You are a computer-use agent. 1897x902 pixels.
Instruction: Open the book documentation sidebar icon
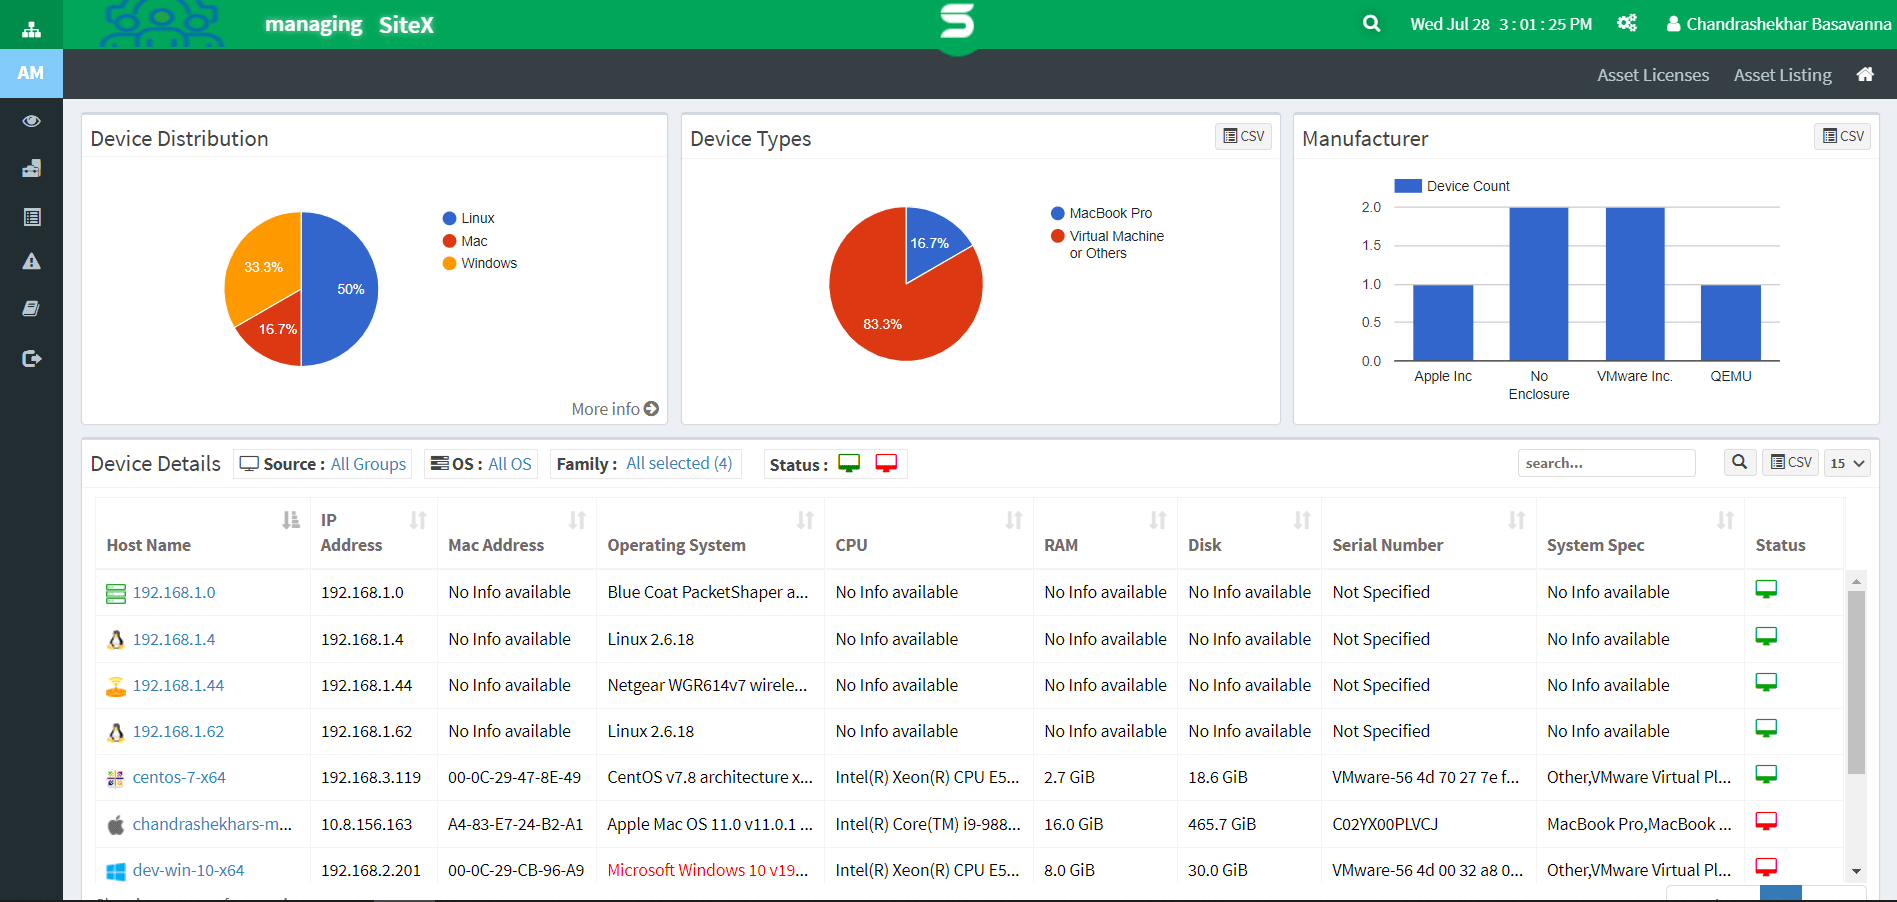[31, 309]
